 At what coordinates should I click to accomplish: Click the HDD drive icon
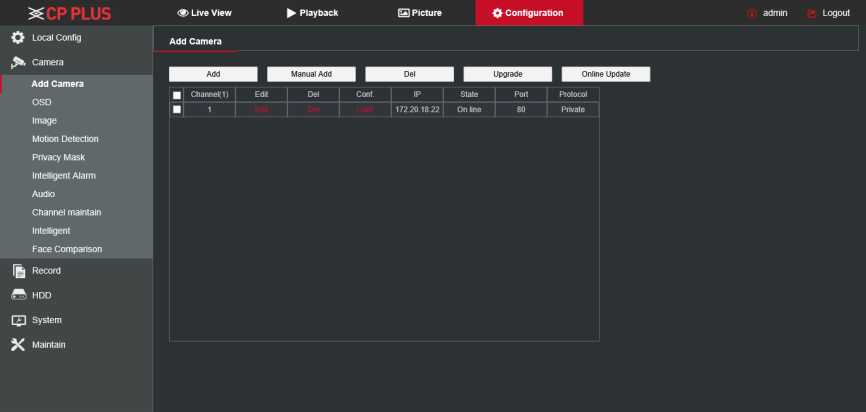coord(17,296)
